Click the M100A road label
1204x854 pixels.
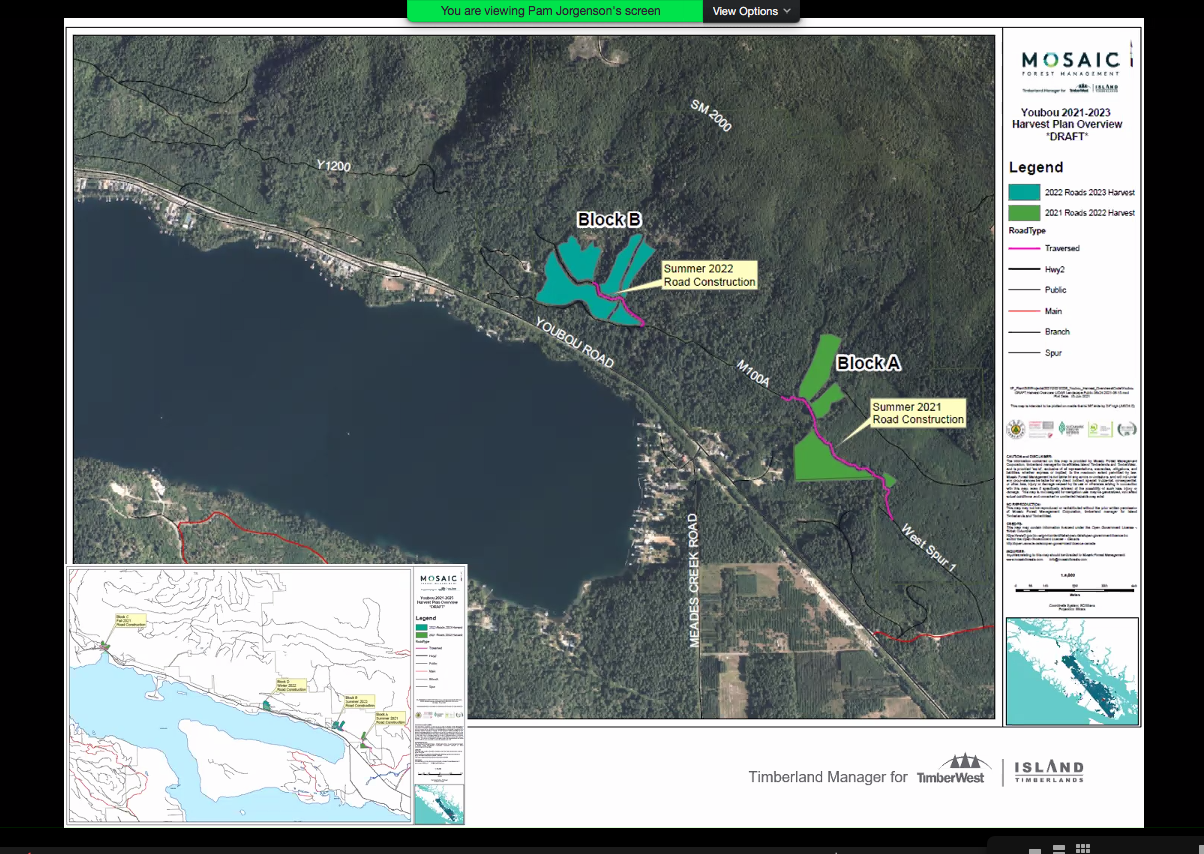(x=753, y=372)
